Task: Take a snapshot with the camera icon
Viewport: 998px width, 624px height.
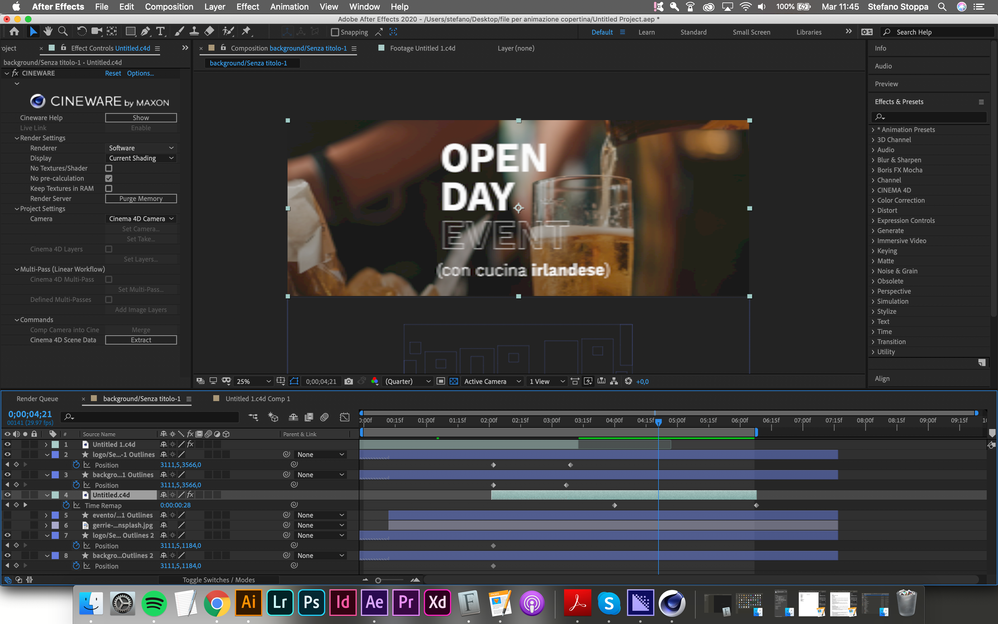Action: pos(349,381)
